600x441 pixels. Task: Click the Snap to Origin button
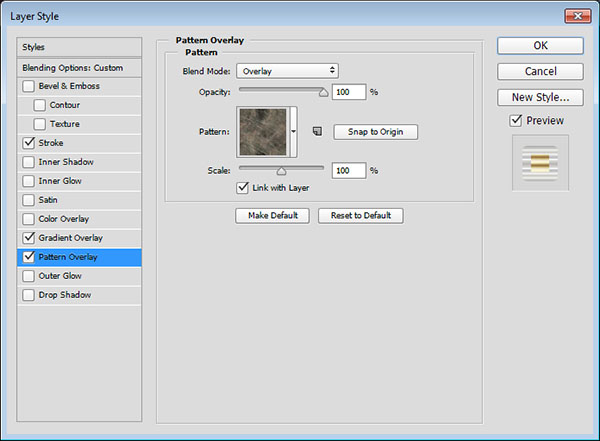tap(375, 132)
